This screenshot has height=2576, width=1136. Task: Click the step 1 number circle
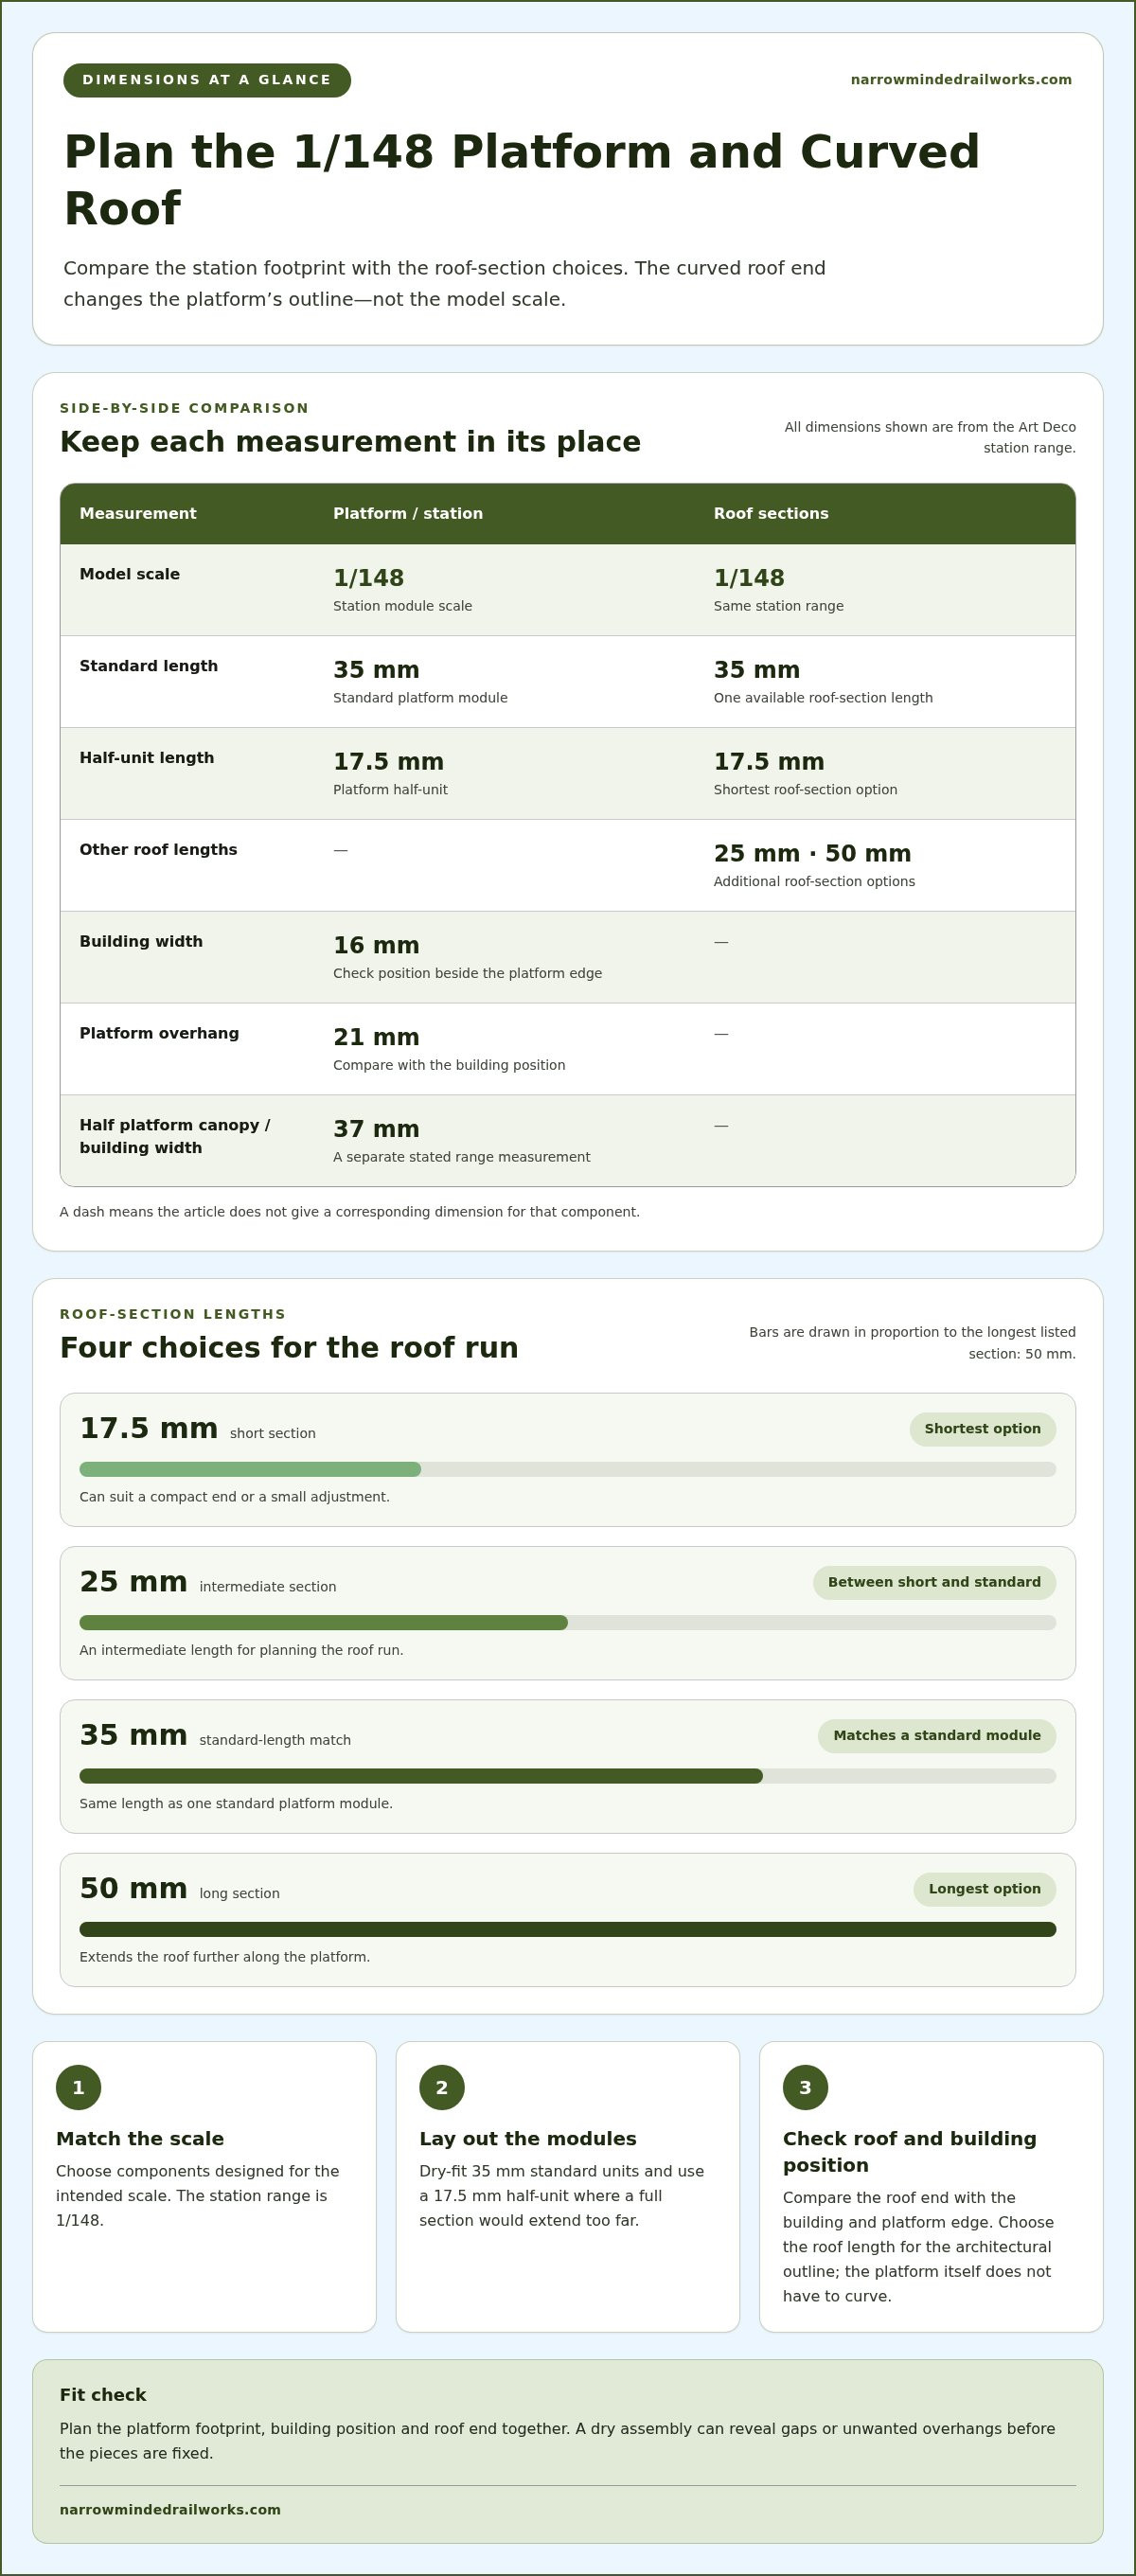78,2087
